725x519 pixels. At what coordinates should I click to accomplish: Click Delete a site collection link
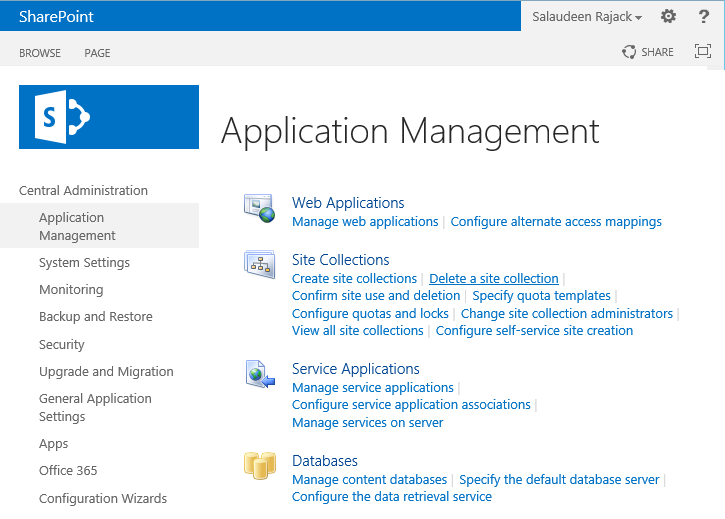click(x=494, y=278)
